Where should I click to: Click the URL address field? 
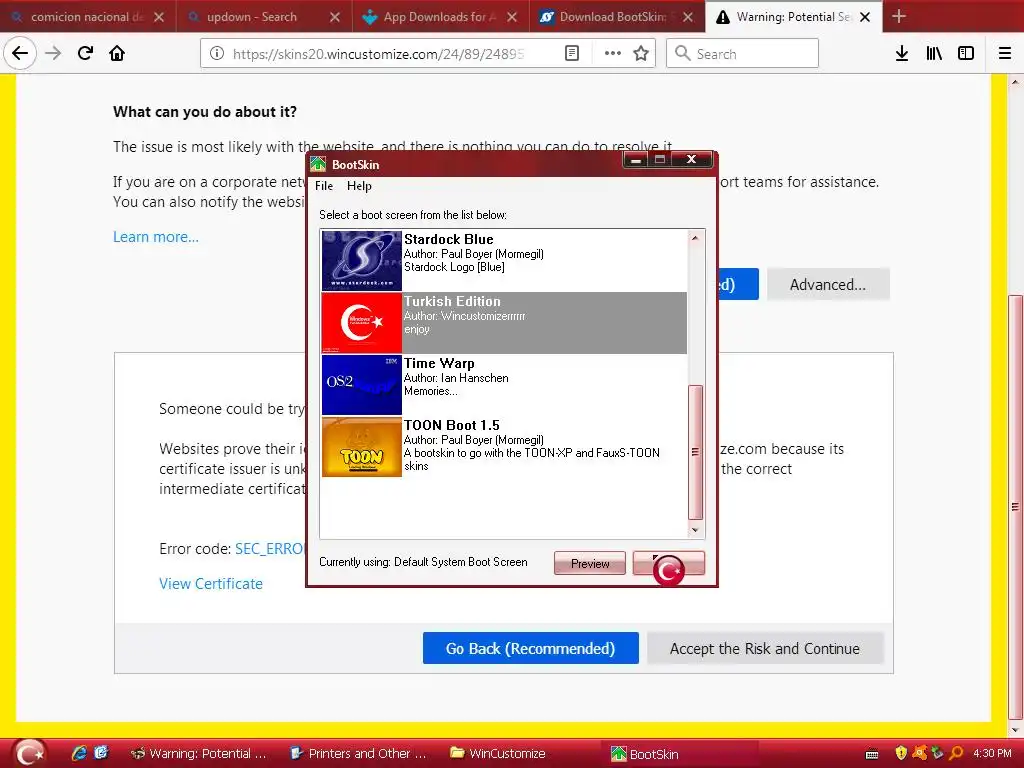[379, 54]
